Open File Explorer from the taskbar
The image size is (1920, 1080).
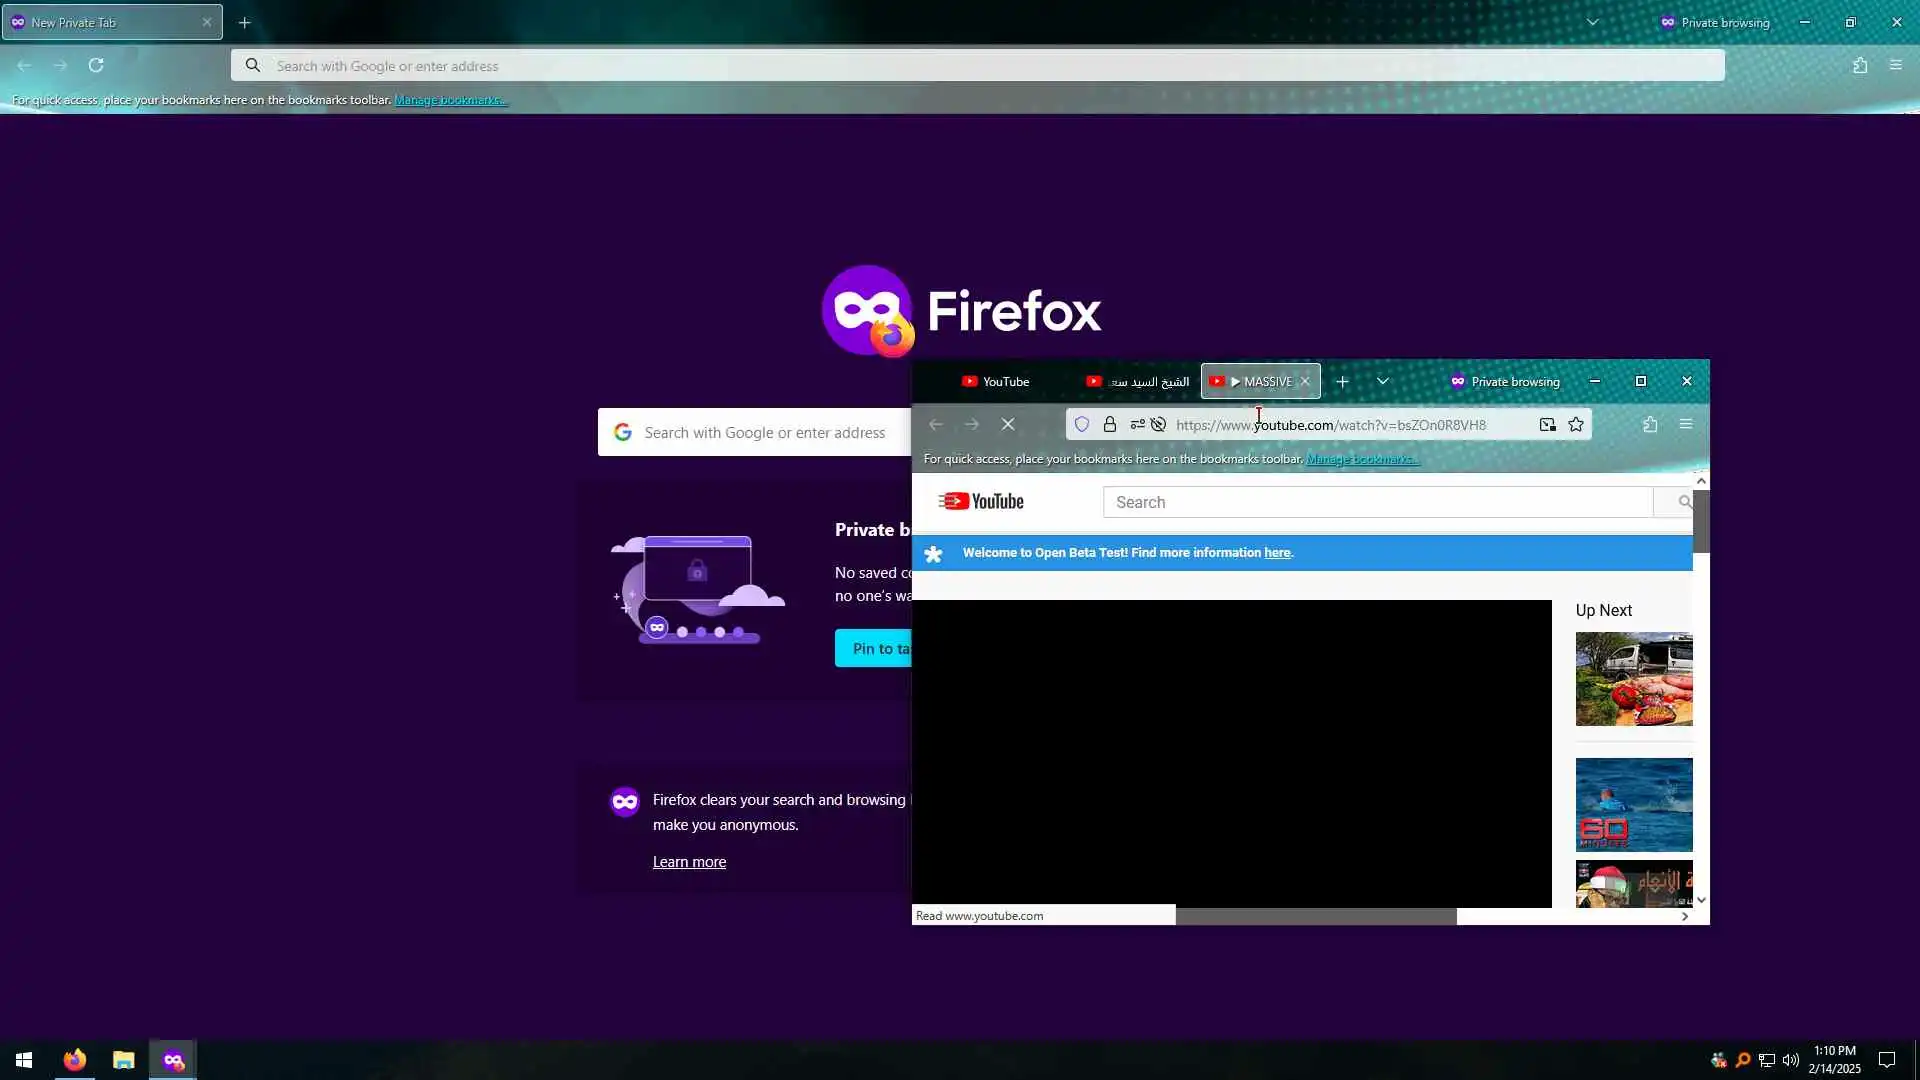click(x=123, y=1060)
